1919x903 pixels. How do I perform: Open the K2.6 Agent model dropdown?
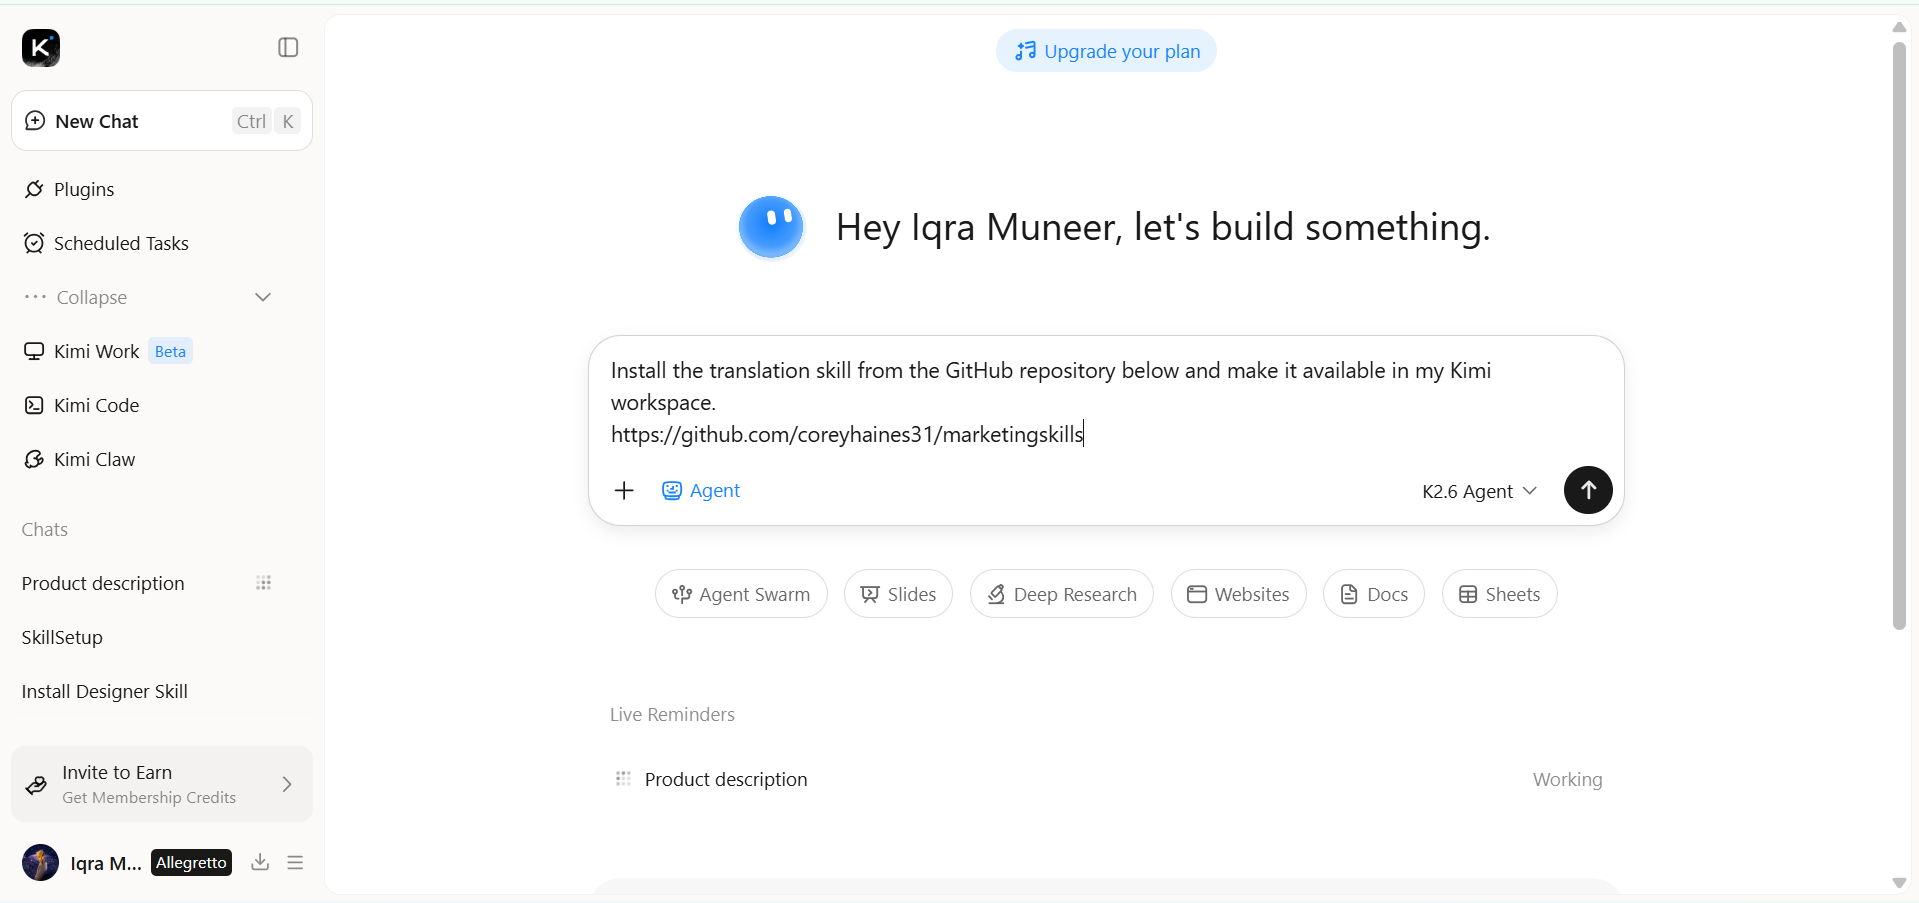click(1479, 491)
